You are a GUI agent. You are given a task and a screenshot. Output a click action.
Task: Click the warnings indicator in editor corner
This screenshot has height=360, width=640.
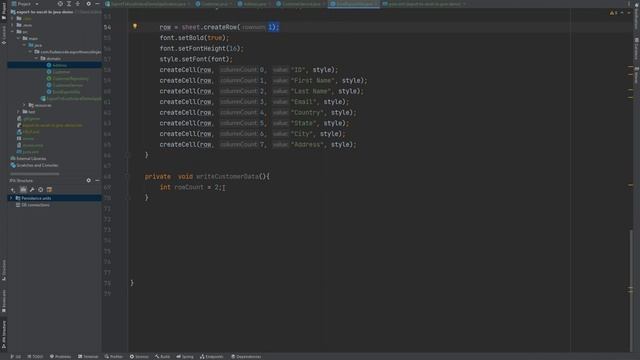coord(613,13)
